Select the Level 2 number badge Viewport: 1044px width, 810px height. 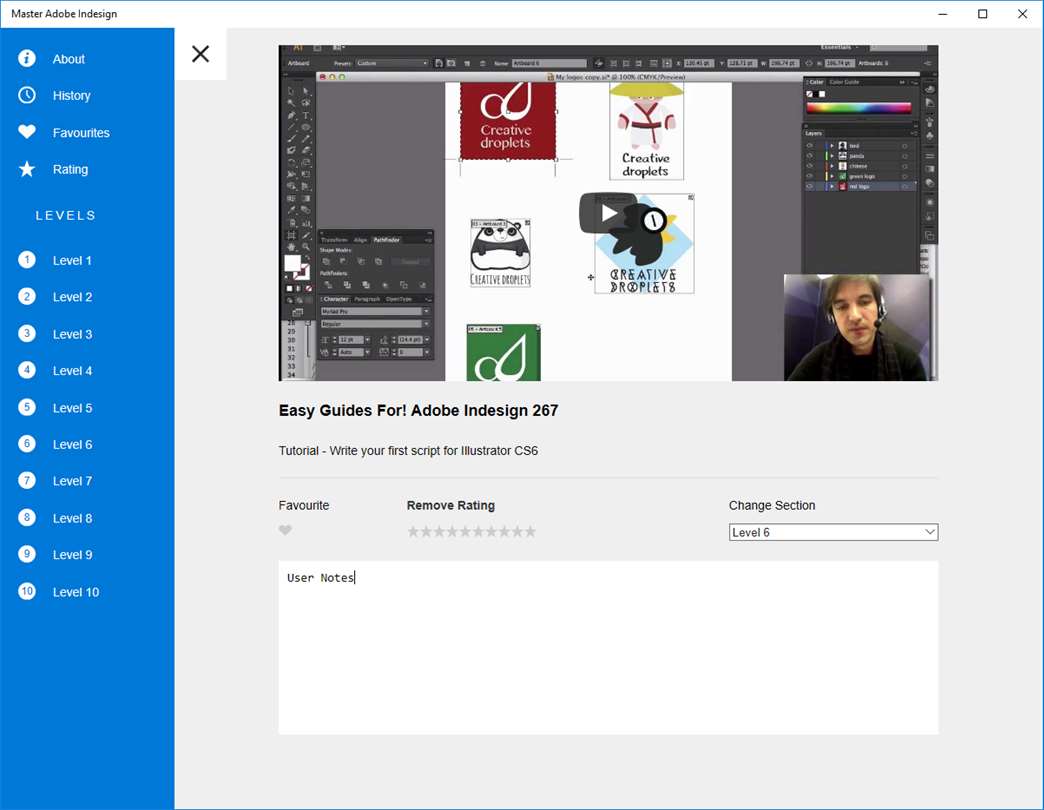click(27, 297)
